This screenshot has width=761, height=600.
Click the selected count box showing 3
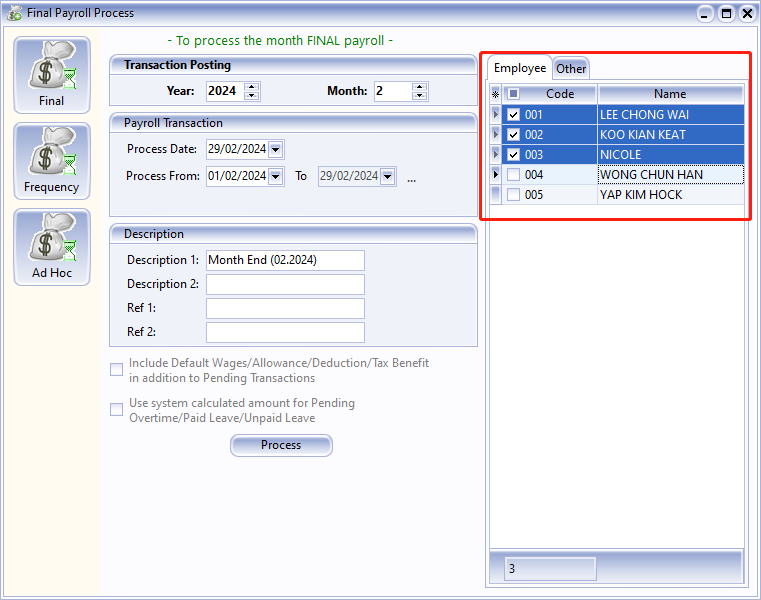pyautogui.click(x=550, y=568)
